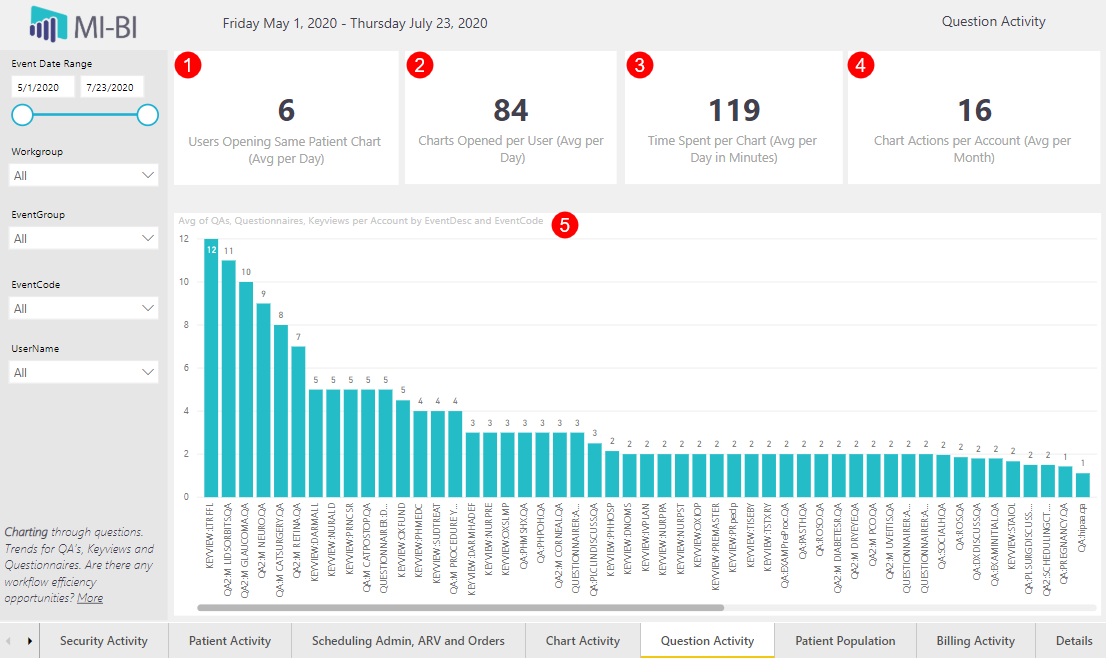Click red marker 4 on Chart Actions card

pyautogui.click(x=860, y=65)
